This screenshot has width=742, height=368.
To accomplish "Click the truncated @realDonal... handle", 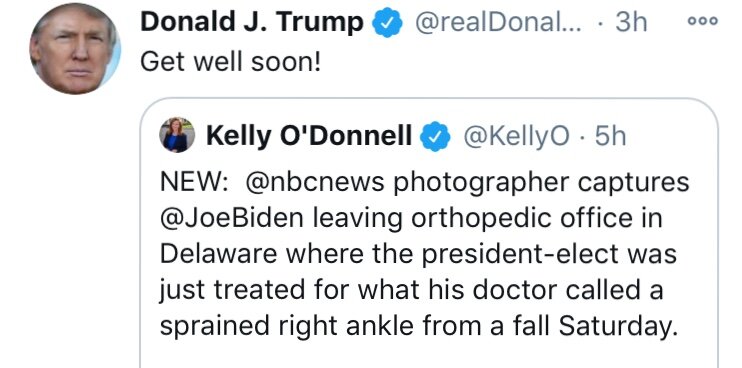I will coord(498,22).
